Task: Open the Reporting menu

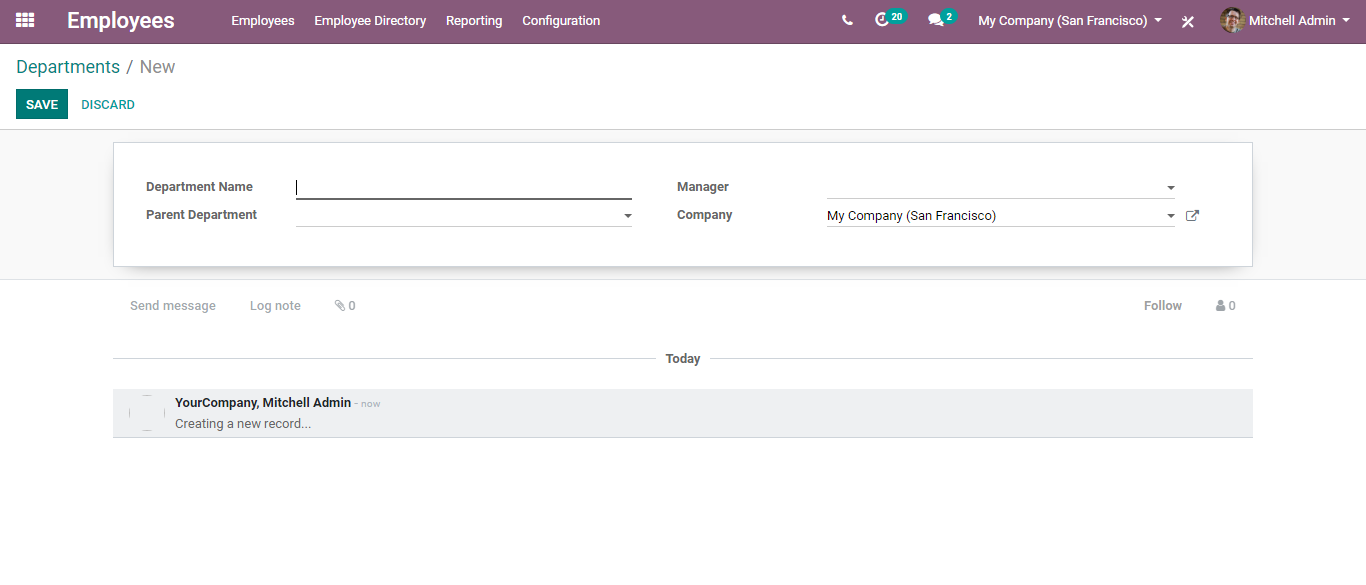Action: (474, 20)
